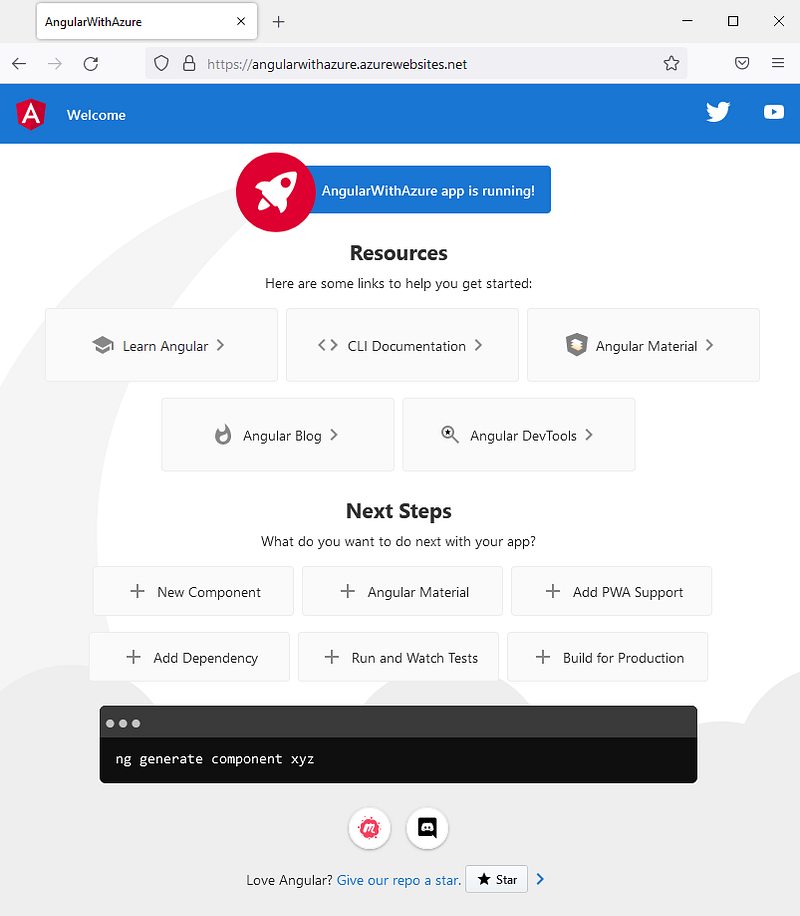800x916 pixels.
Task: Open the CLI Documentation link text
Action: point(407,346)
